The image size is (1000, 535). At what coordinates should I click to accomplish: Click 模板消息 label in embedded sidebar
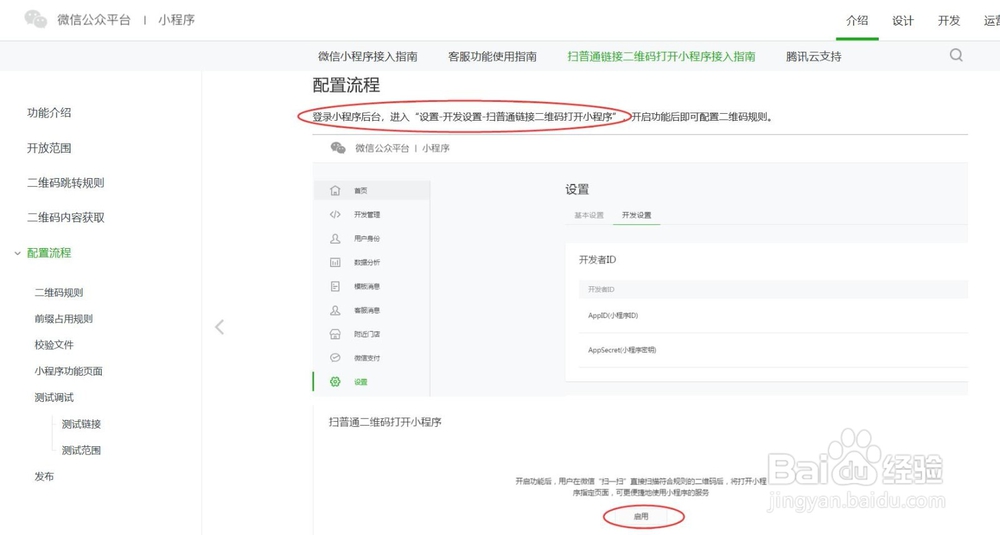click(x=367, y=286)
